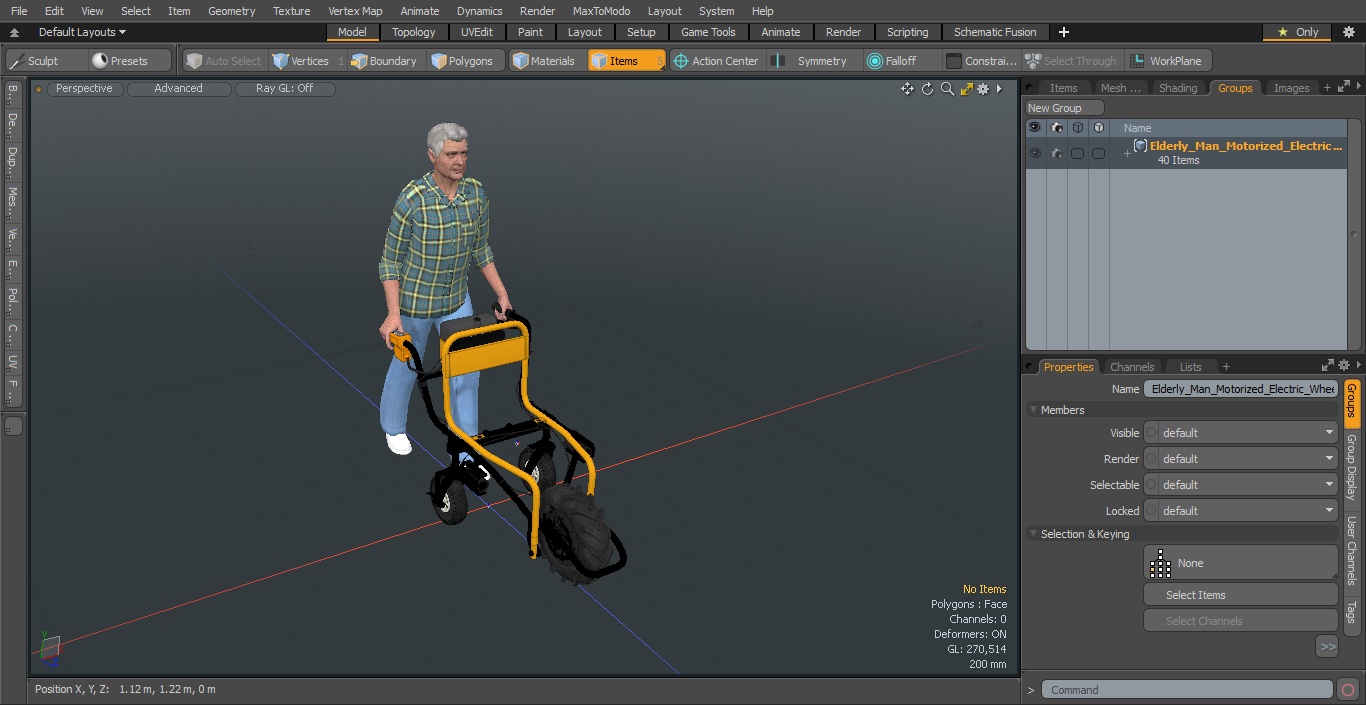Click the Name input field
The image size is (1366, 705).
(1240, 389)
